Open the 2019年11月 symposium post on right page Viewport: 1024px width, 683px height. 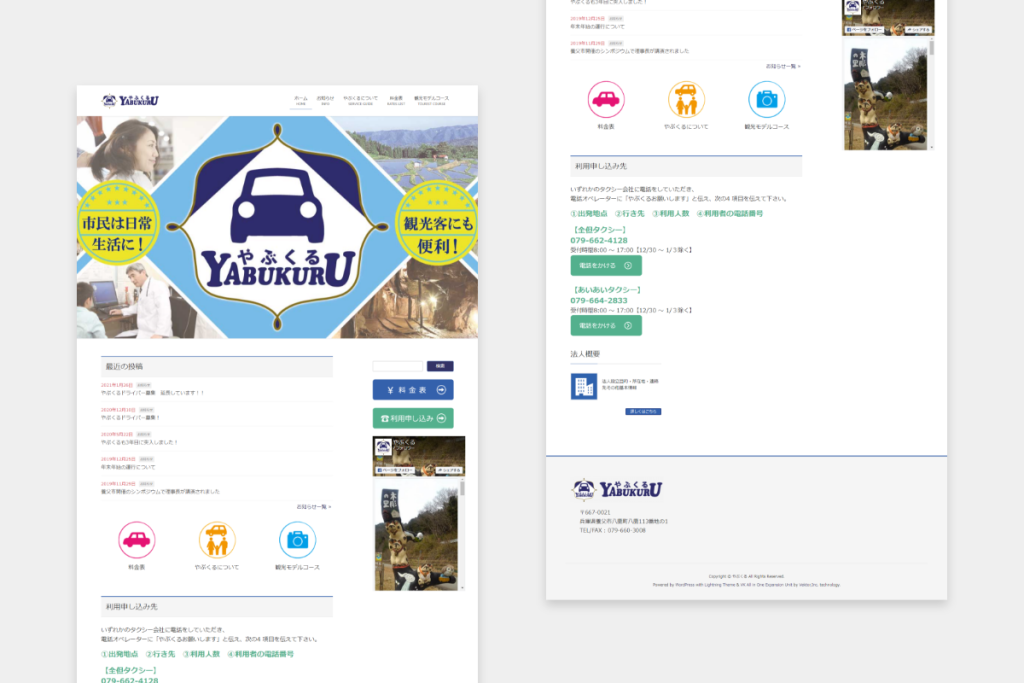[630, 51]
